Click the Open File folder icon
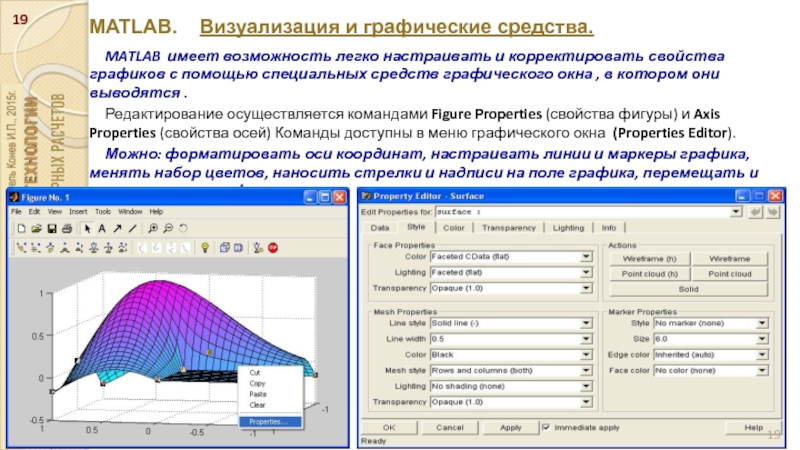The height and width of the screenshot is (450, 800). pos(35,228)
